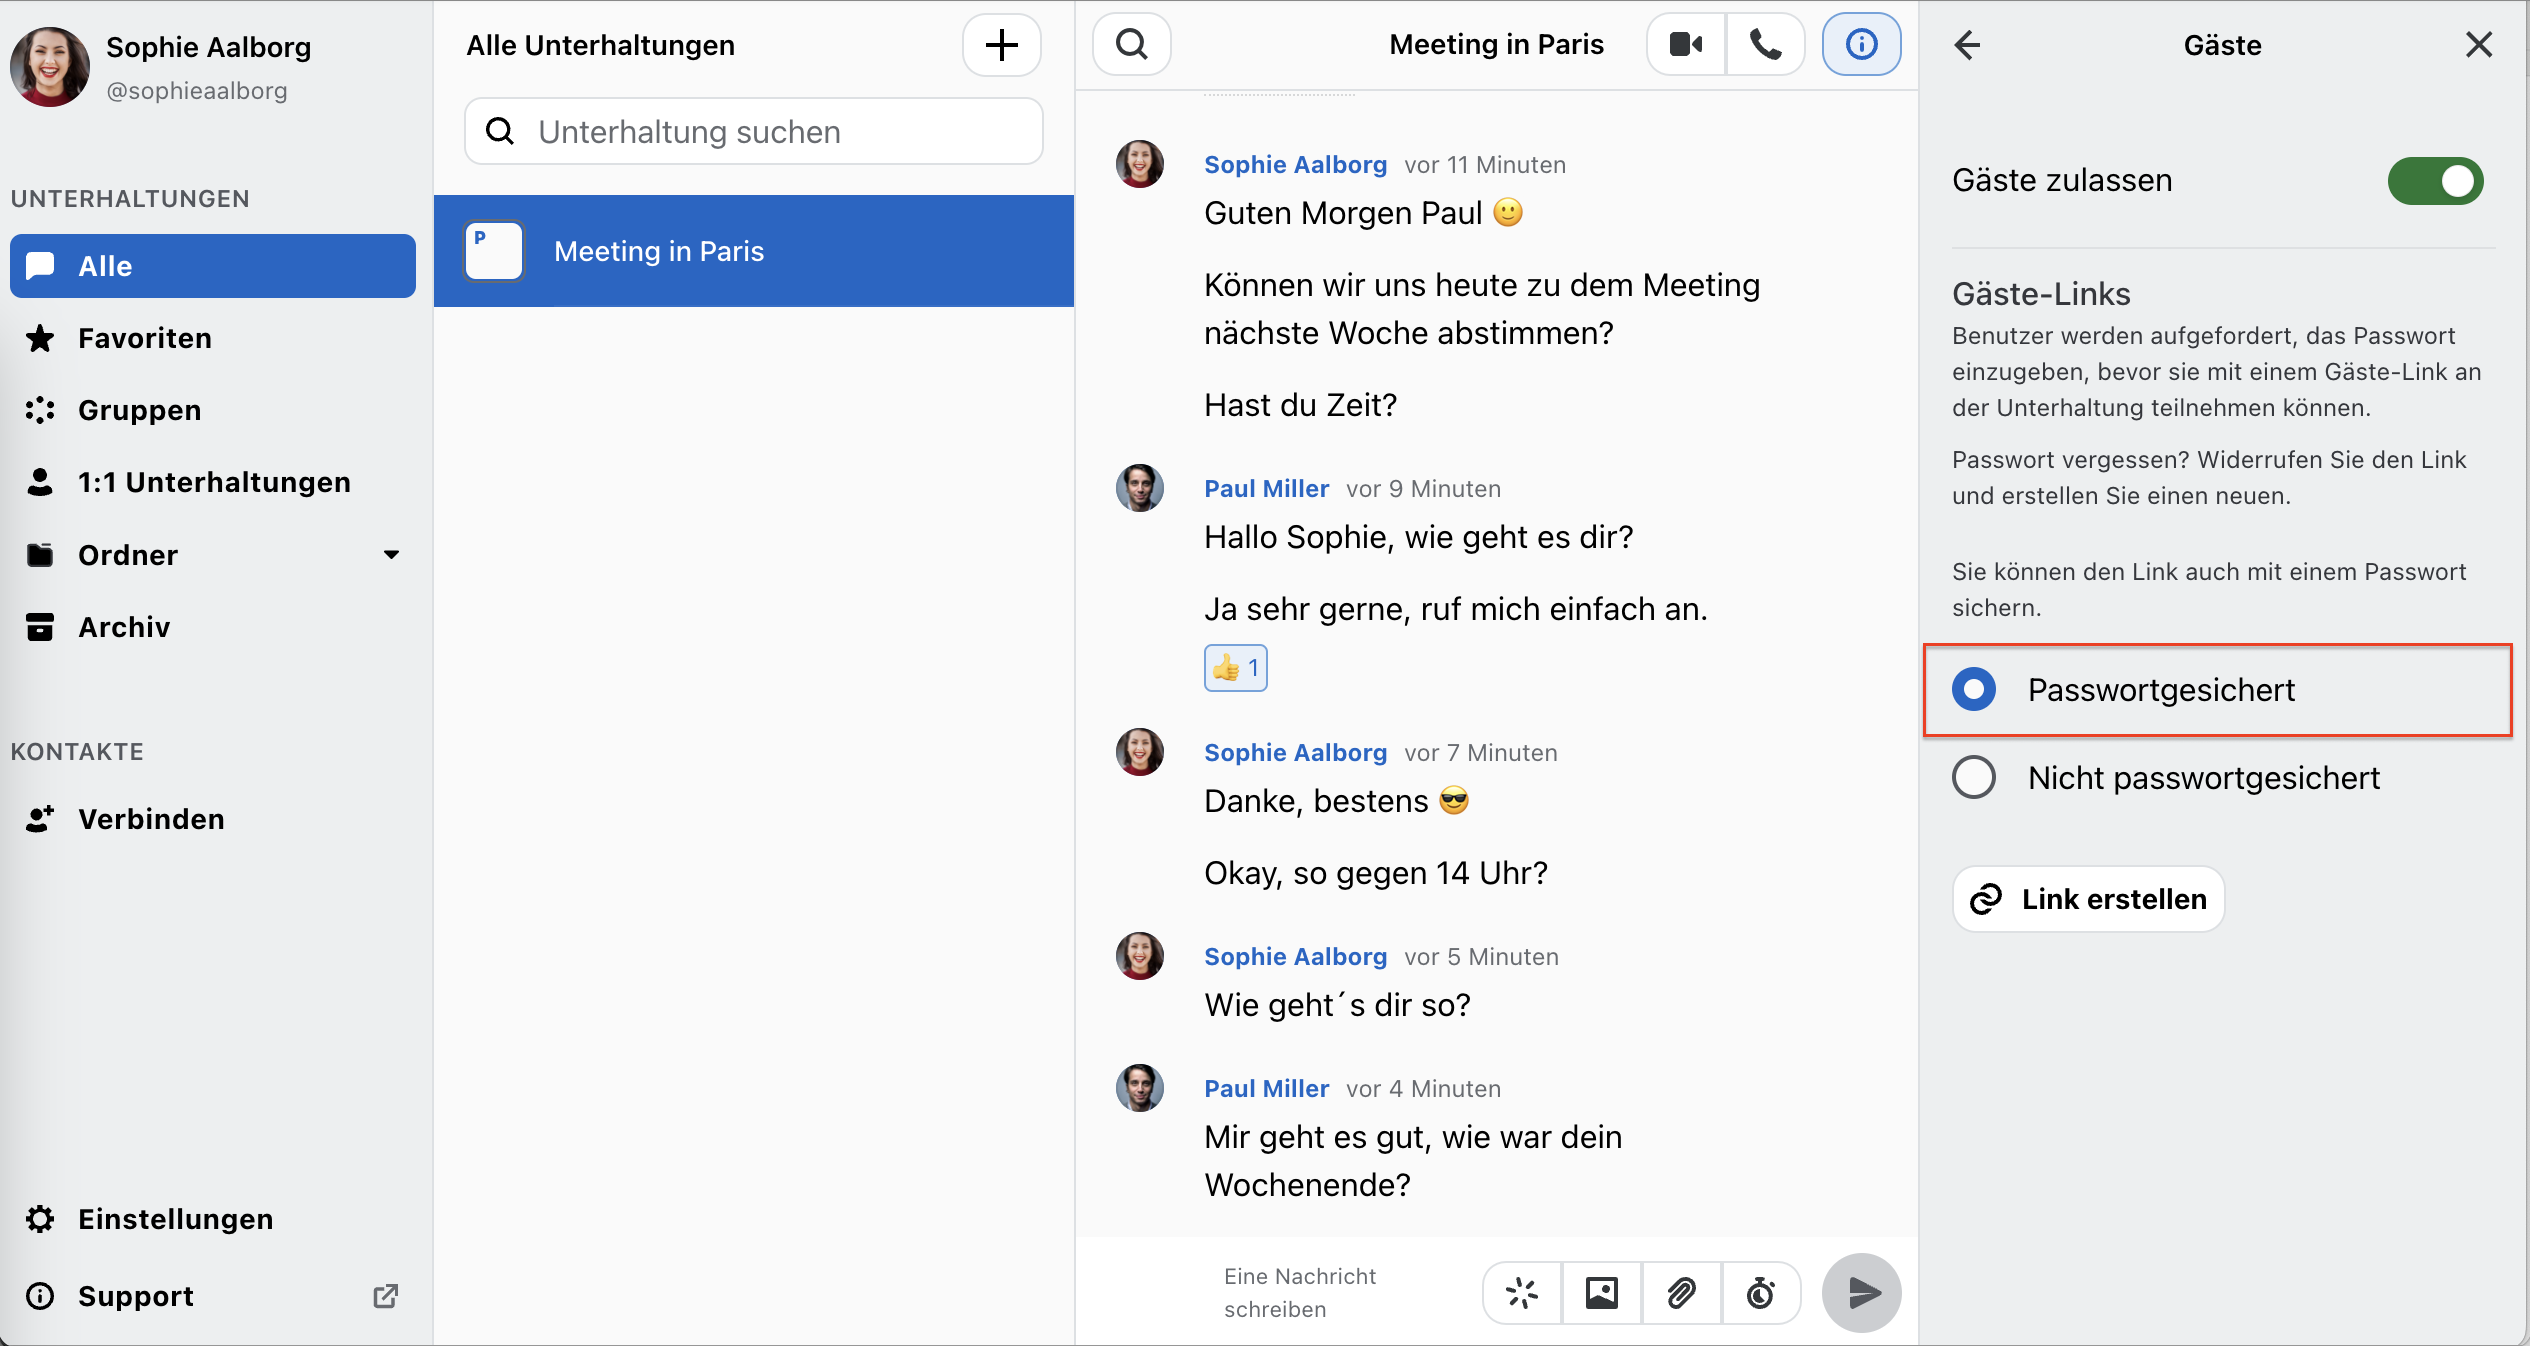The height and width of the screenshot is (1346, 2530).
Task: Click the Archiv box icon
Action: click(x=40, y=627)
